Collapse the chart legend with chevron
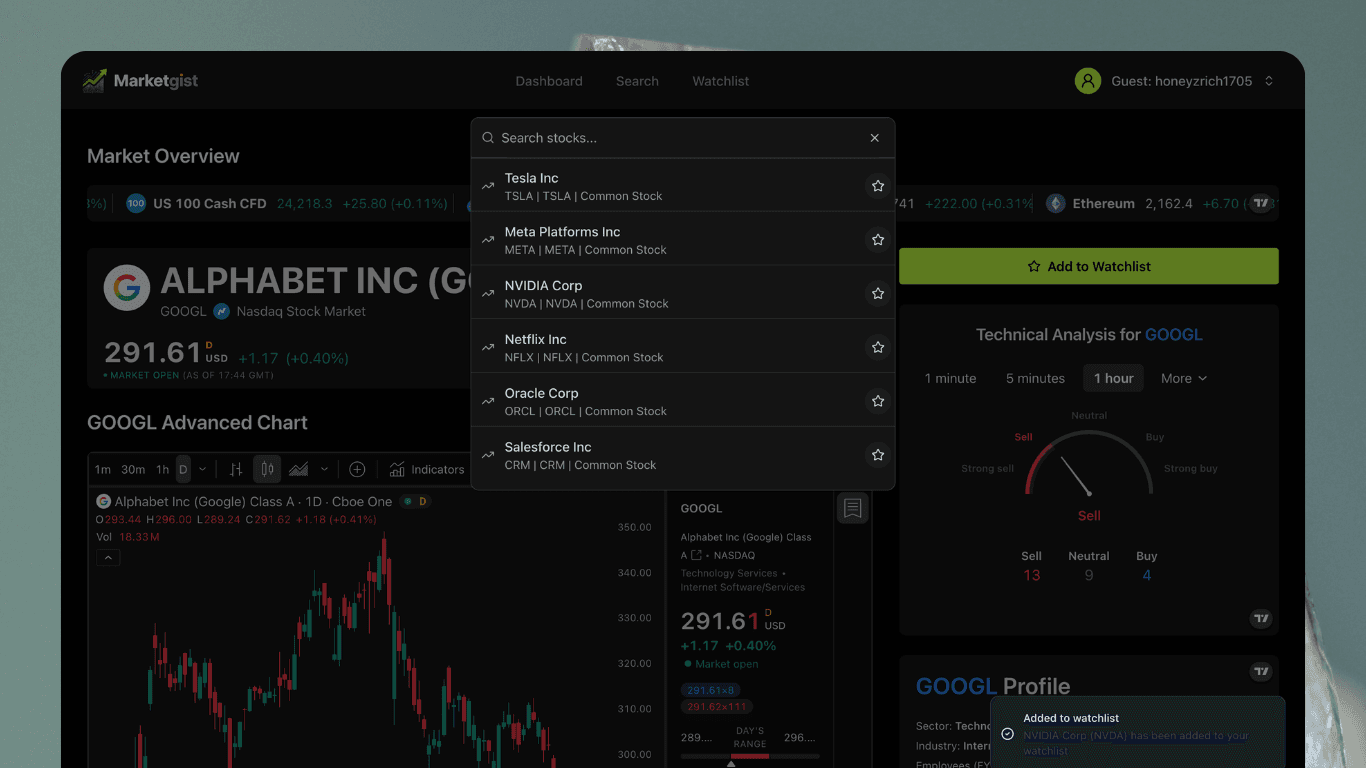Image resolution: width=1366 pixels, height=768 pixels. [108, 558]
